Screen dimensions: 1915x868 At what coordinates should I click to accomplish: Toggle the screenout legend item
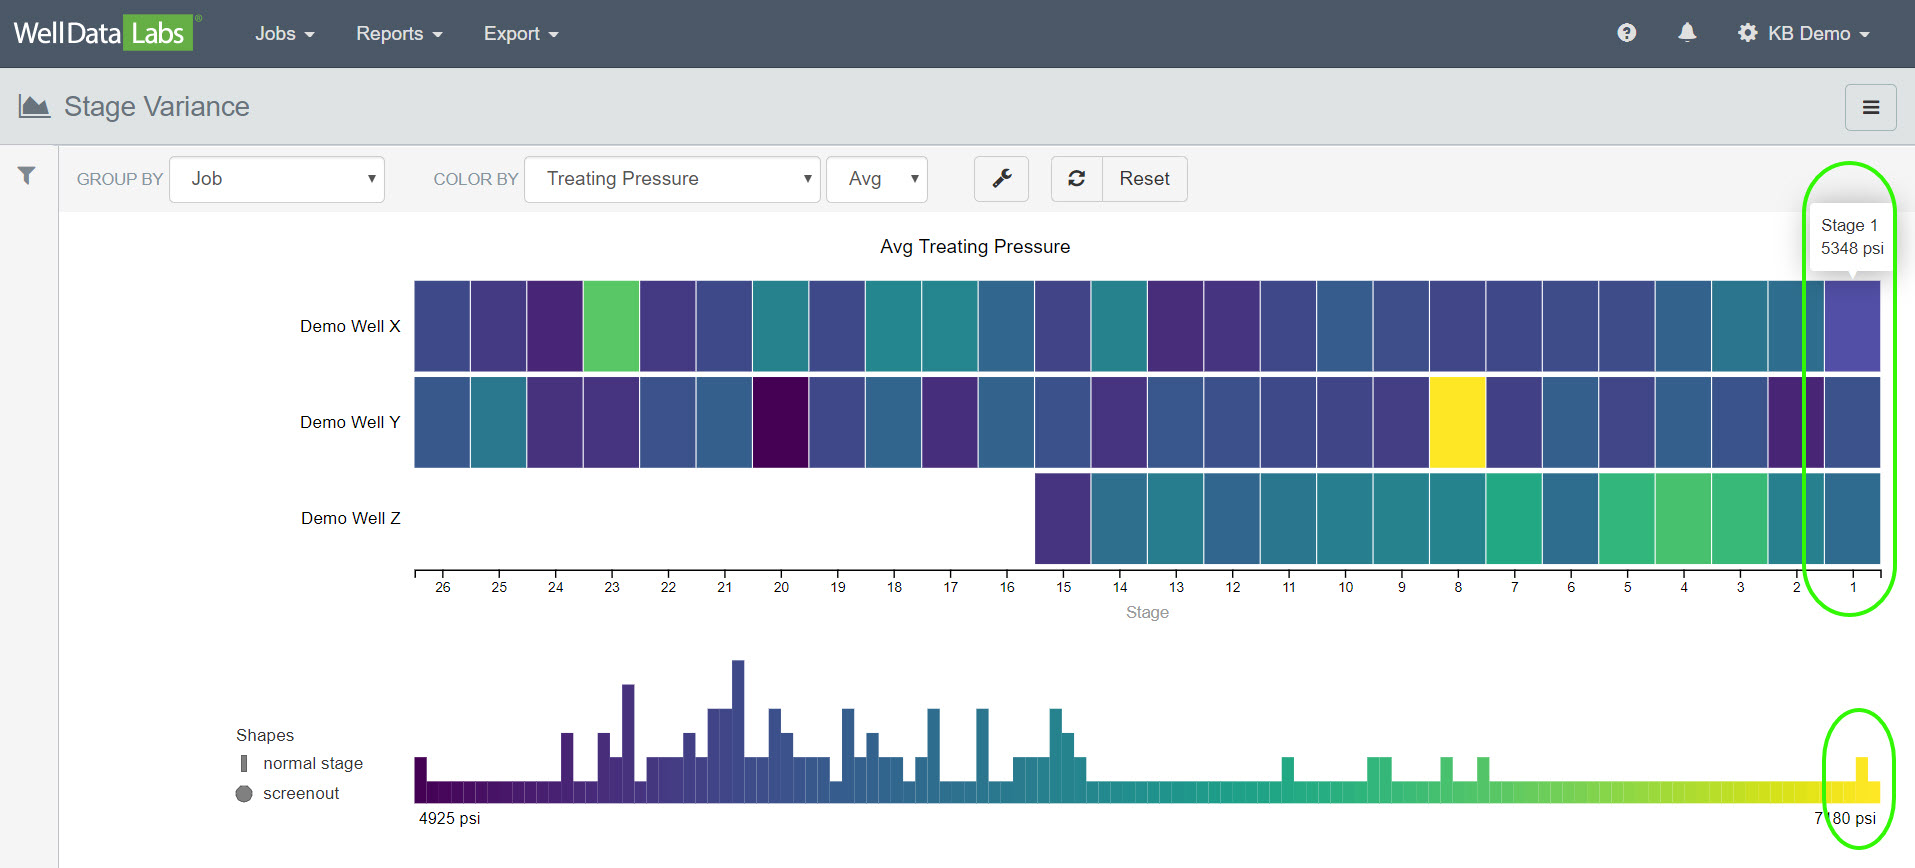click(x=289, y=793)
